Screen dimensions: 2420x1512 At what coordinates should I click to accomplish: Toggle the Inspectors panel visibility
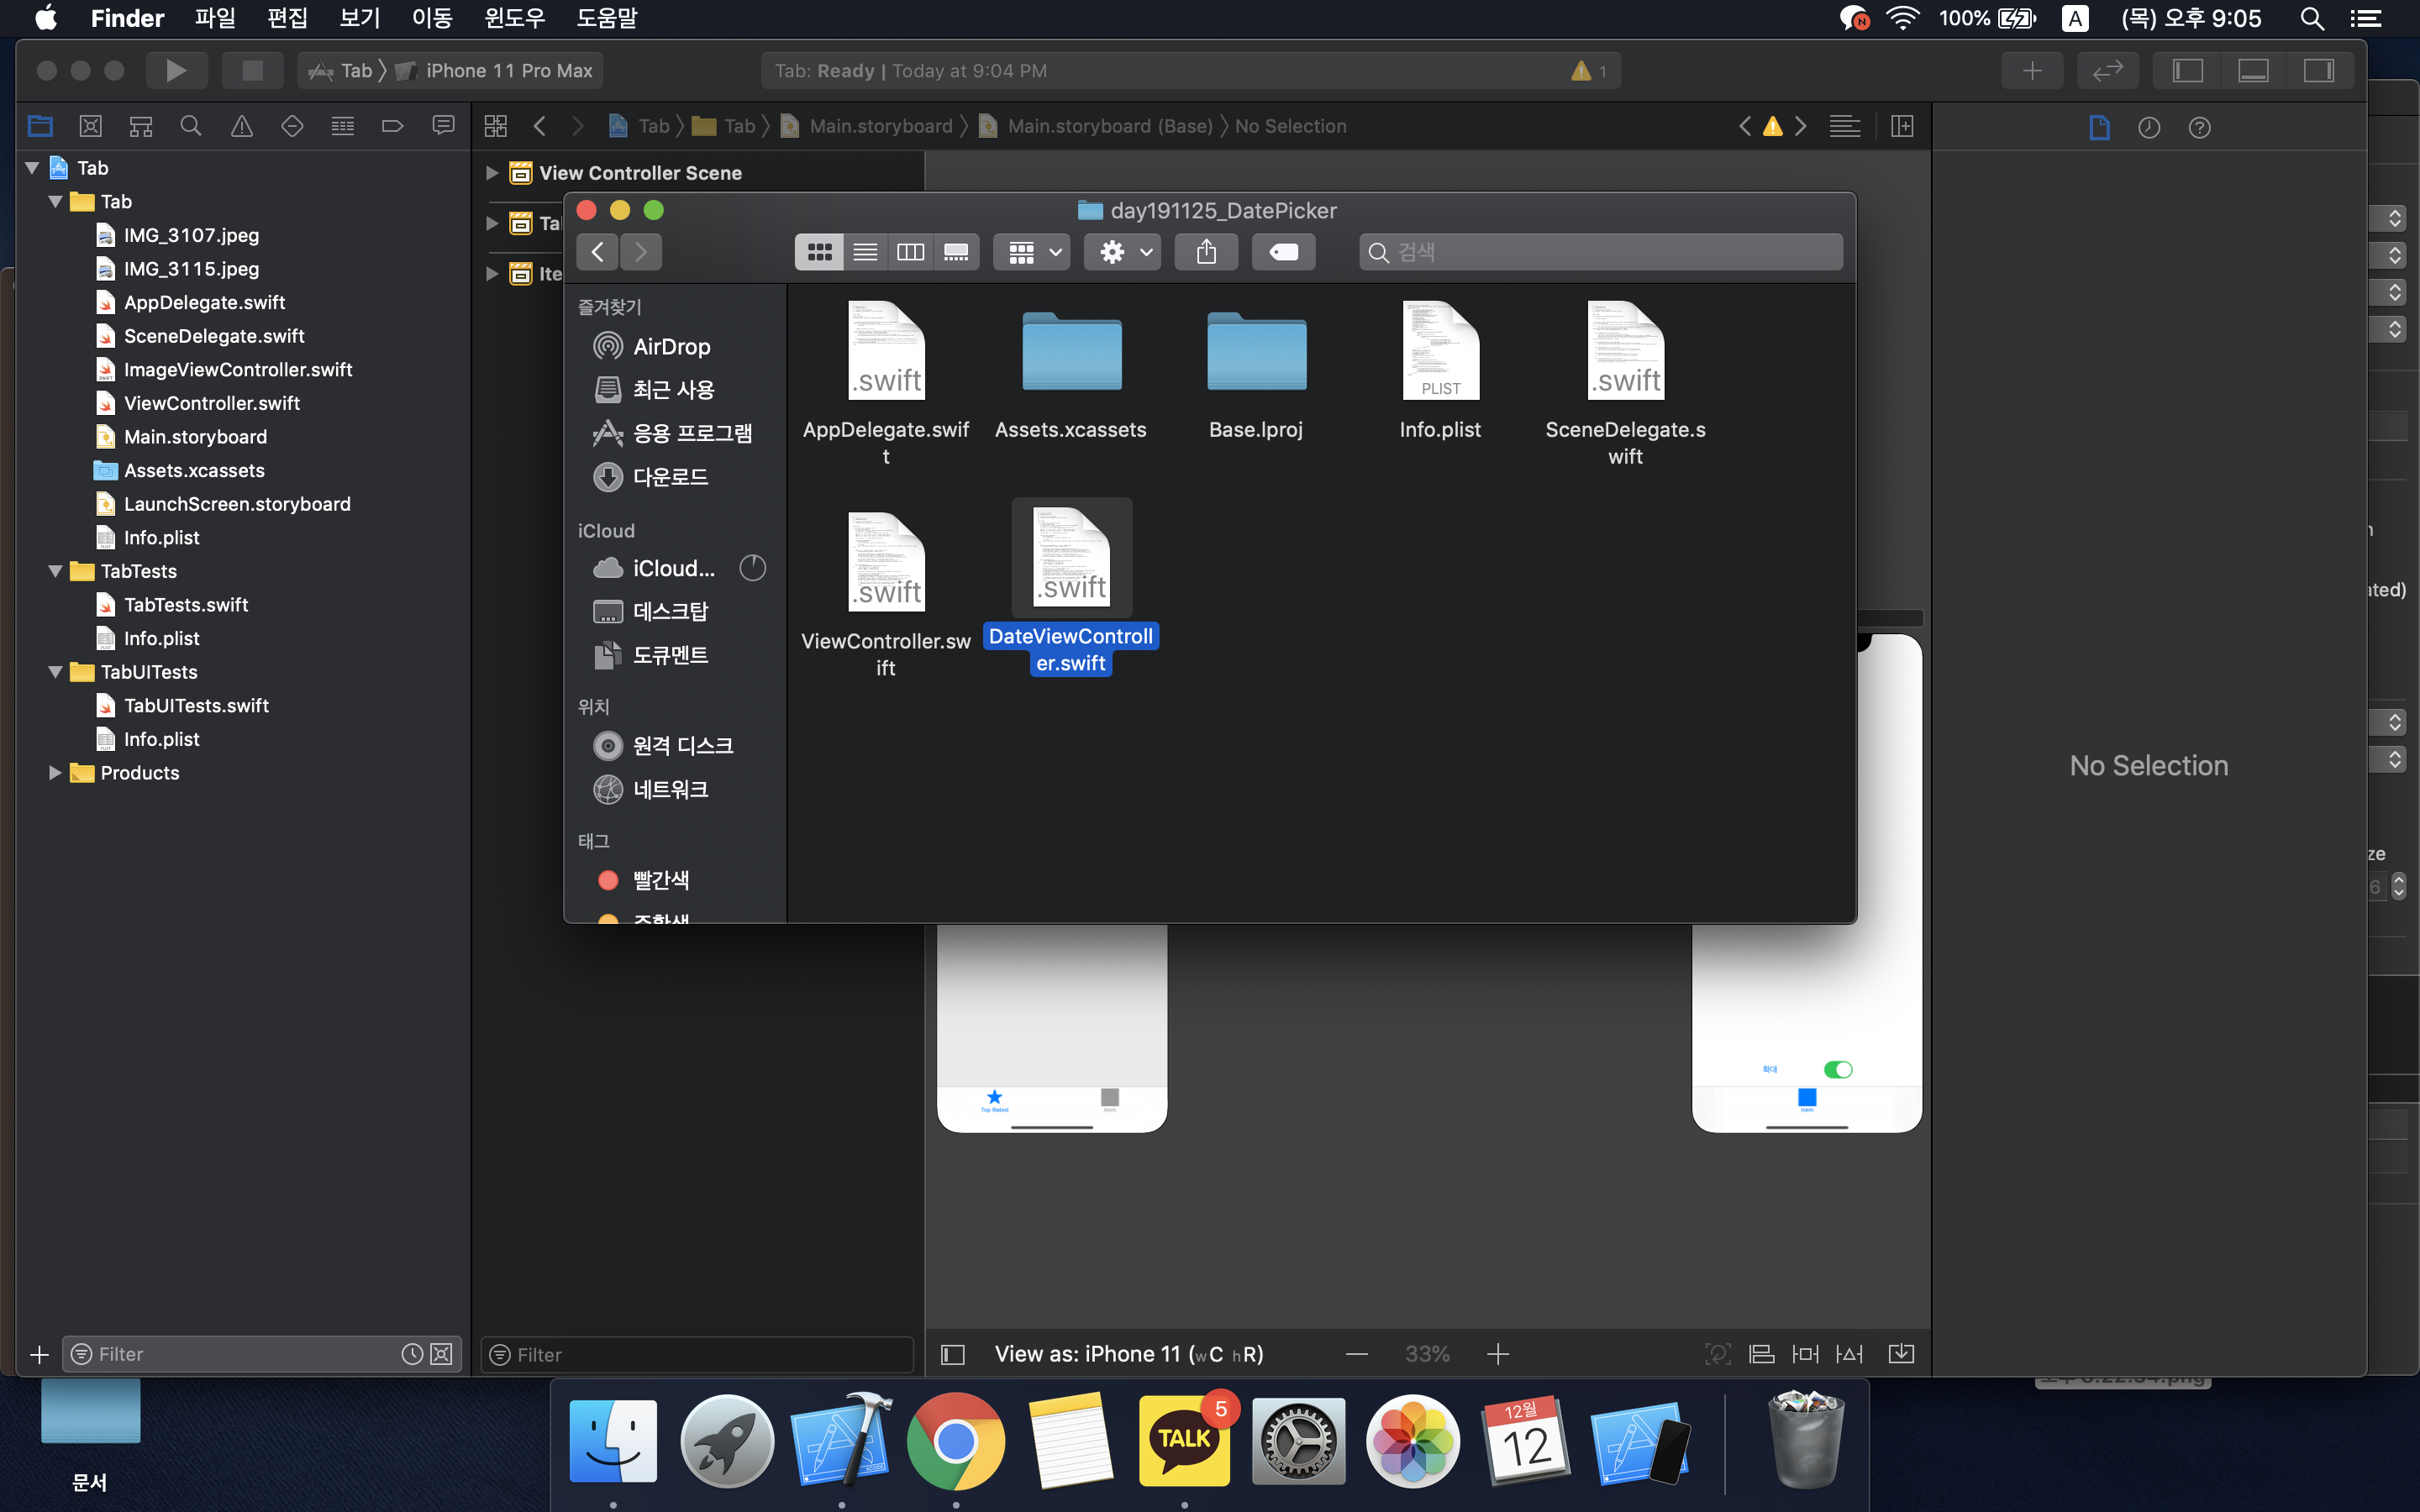tap(2318, 70)
